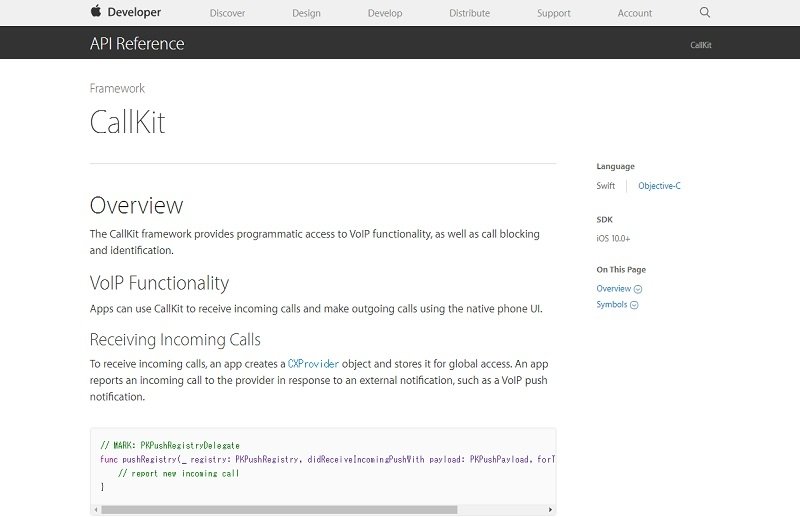Screen dimensions: 800x517
Task: Click the CallKit breadcrumb in dark bar
Action: point(701,45)
